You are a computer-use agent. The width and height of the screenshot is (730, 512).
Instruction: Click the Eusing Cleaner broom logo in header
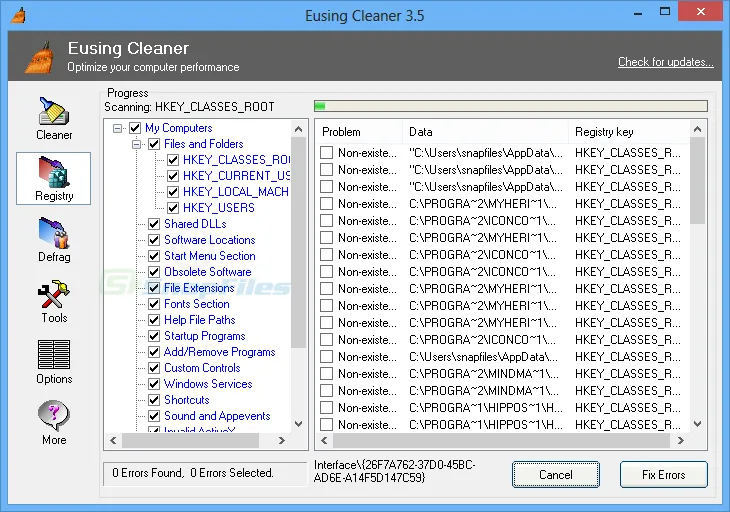coord(40,58)
